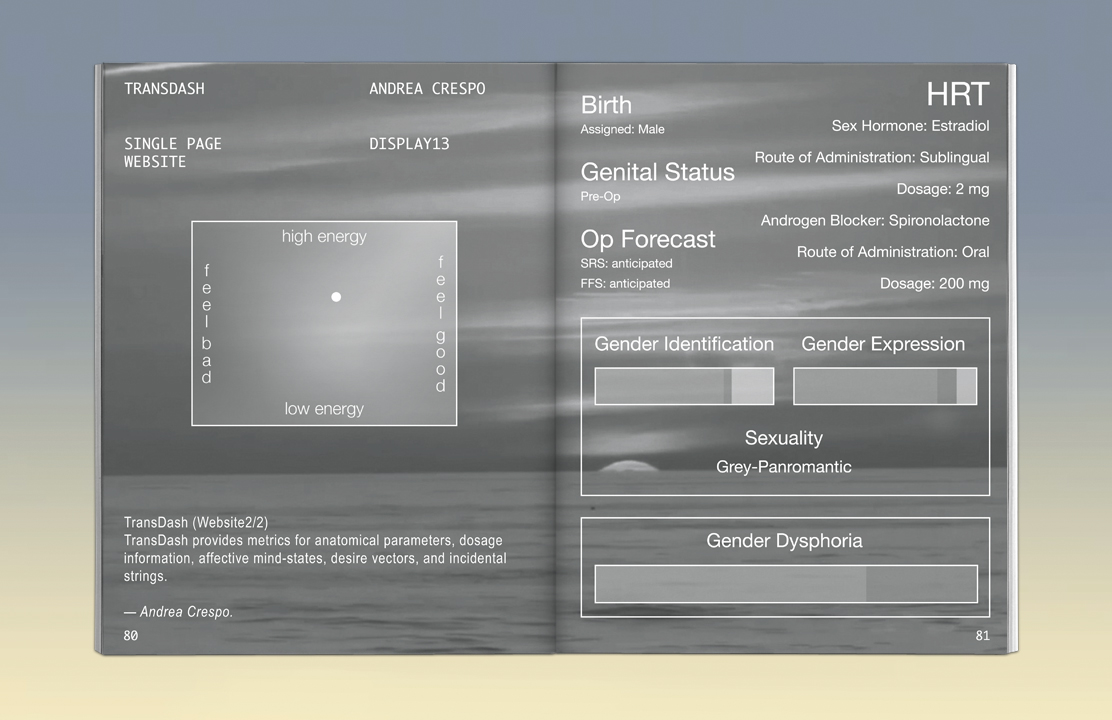Screen dimensions: 1112x720
Task: Click the ANDREA CRESPO header name
Action: [x=427, y=89]
